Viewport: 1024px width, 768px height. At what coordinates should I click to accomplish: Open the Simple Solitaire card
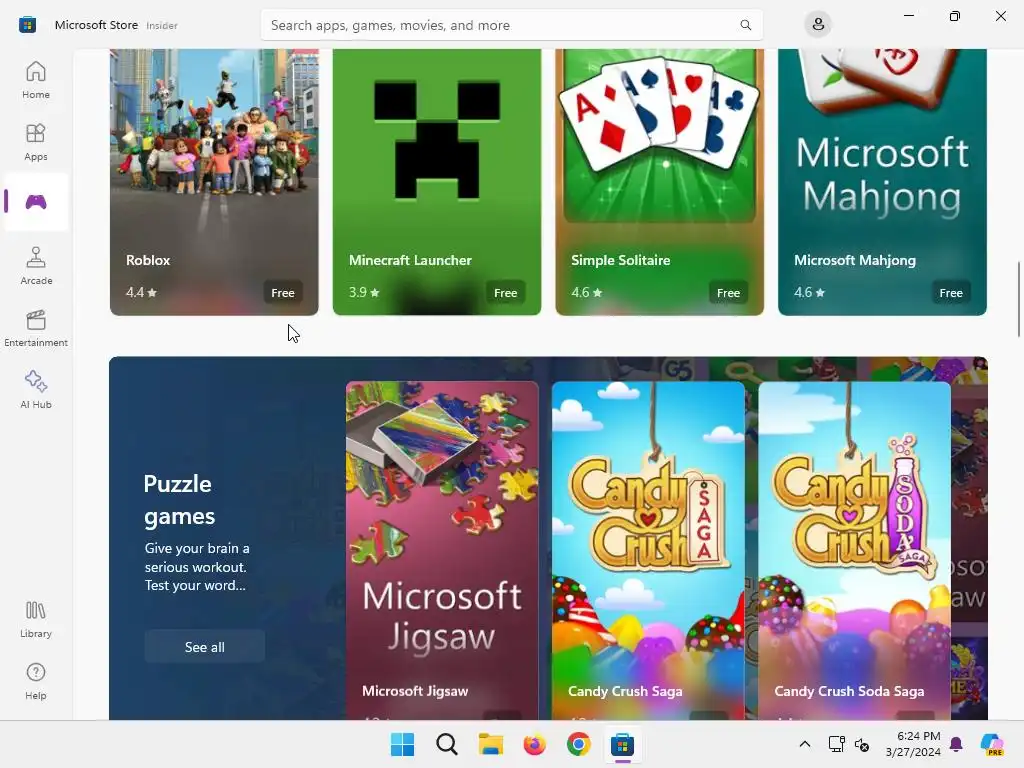click(x=660, y=182)
